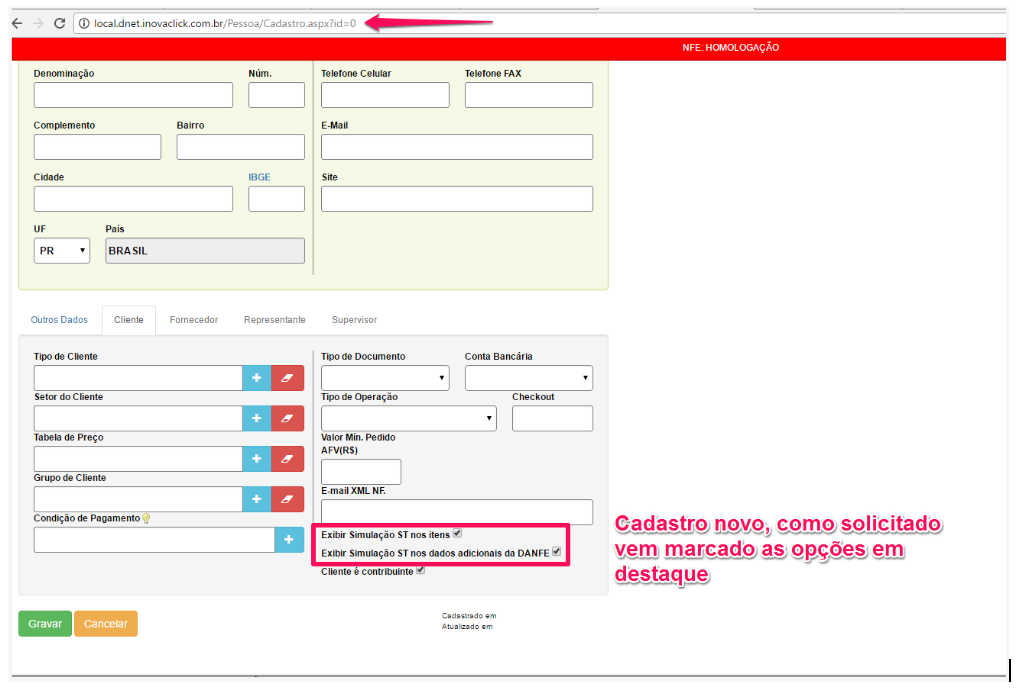Click plus icon beside Condição de Pagamento
This screenshot has height=692, width=1024.
point(288,540)
